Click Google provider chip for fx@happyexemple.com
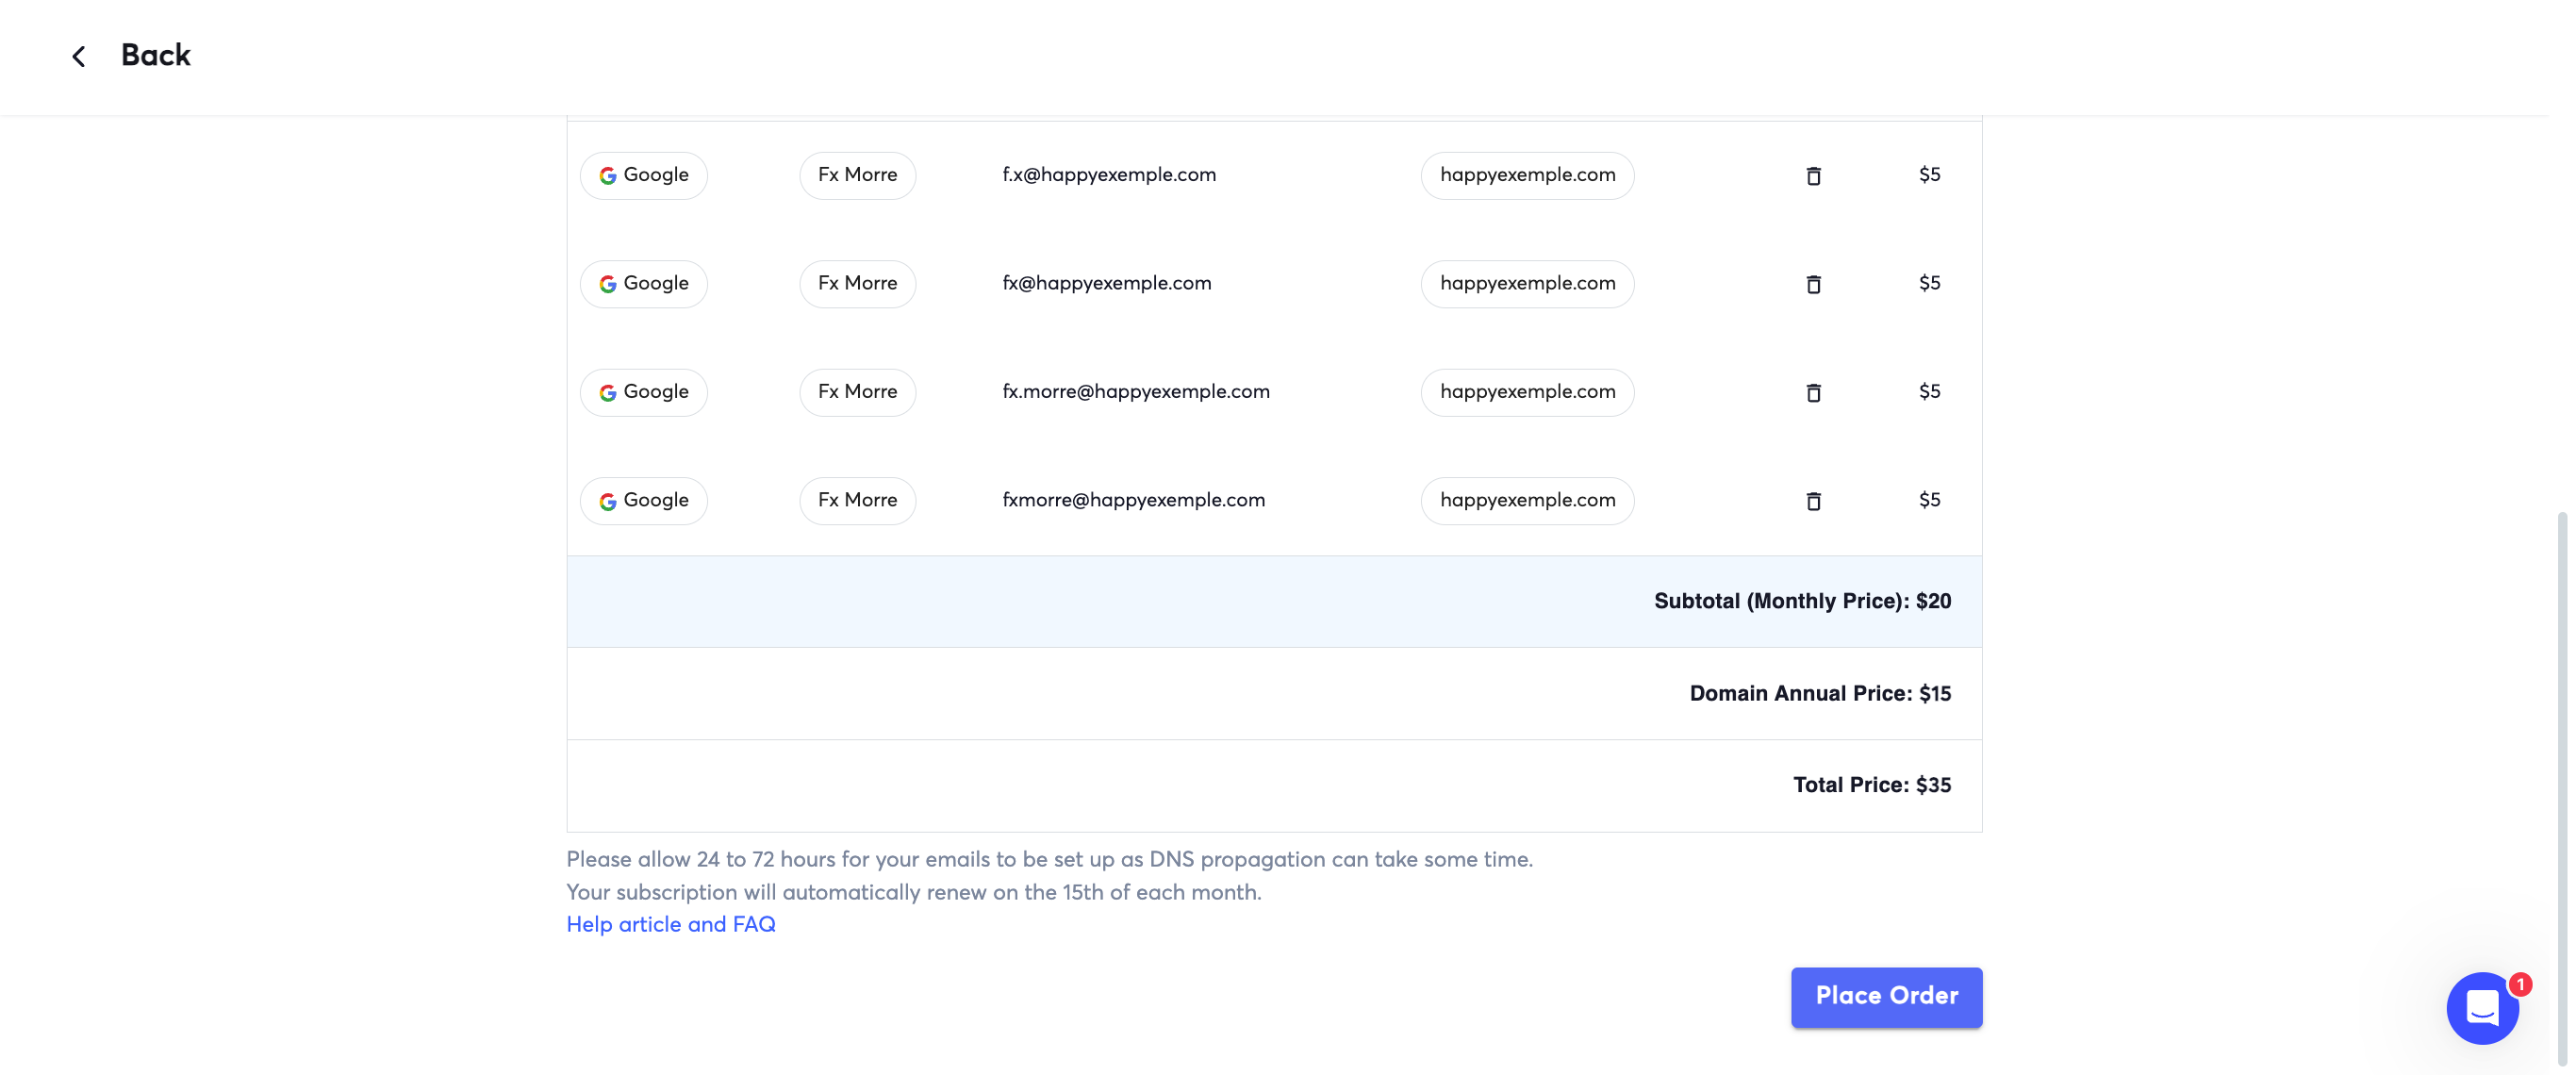 (x=644, y=284)
